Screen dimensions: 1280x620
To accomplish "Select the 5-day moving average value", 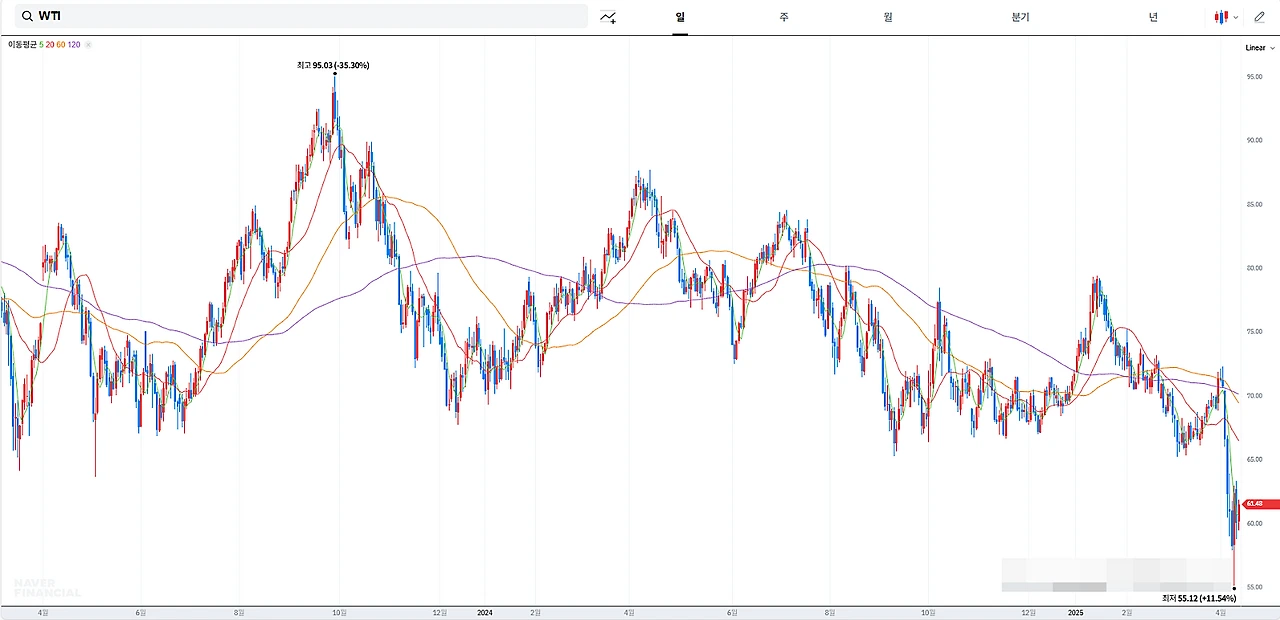I will 42,45.
